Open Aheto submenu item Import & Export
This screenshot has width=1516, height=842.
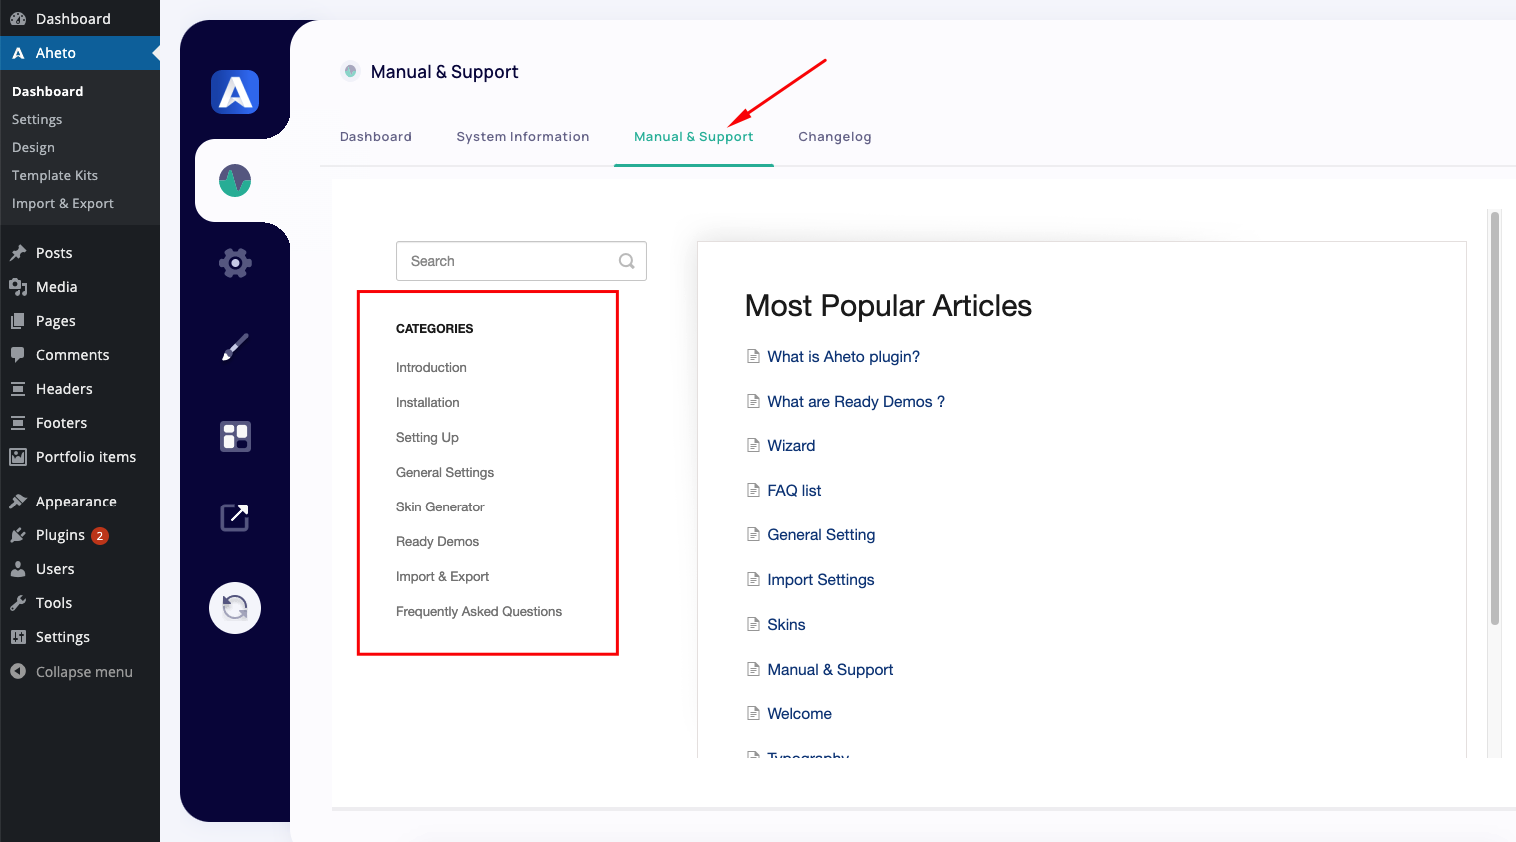point(63,203)
